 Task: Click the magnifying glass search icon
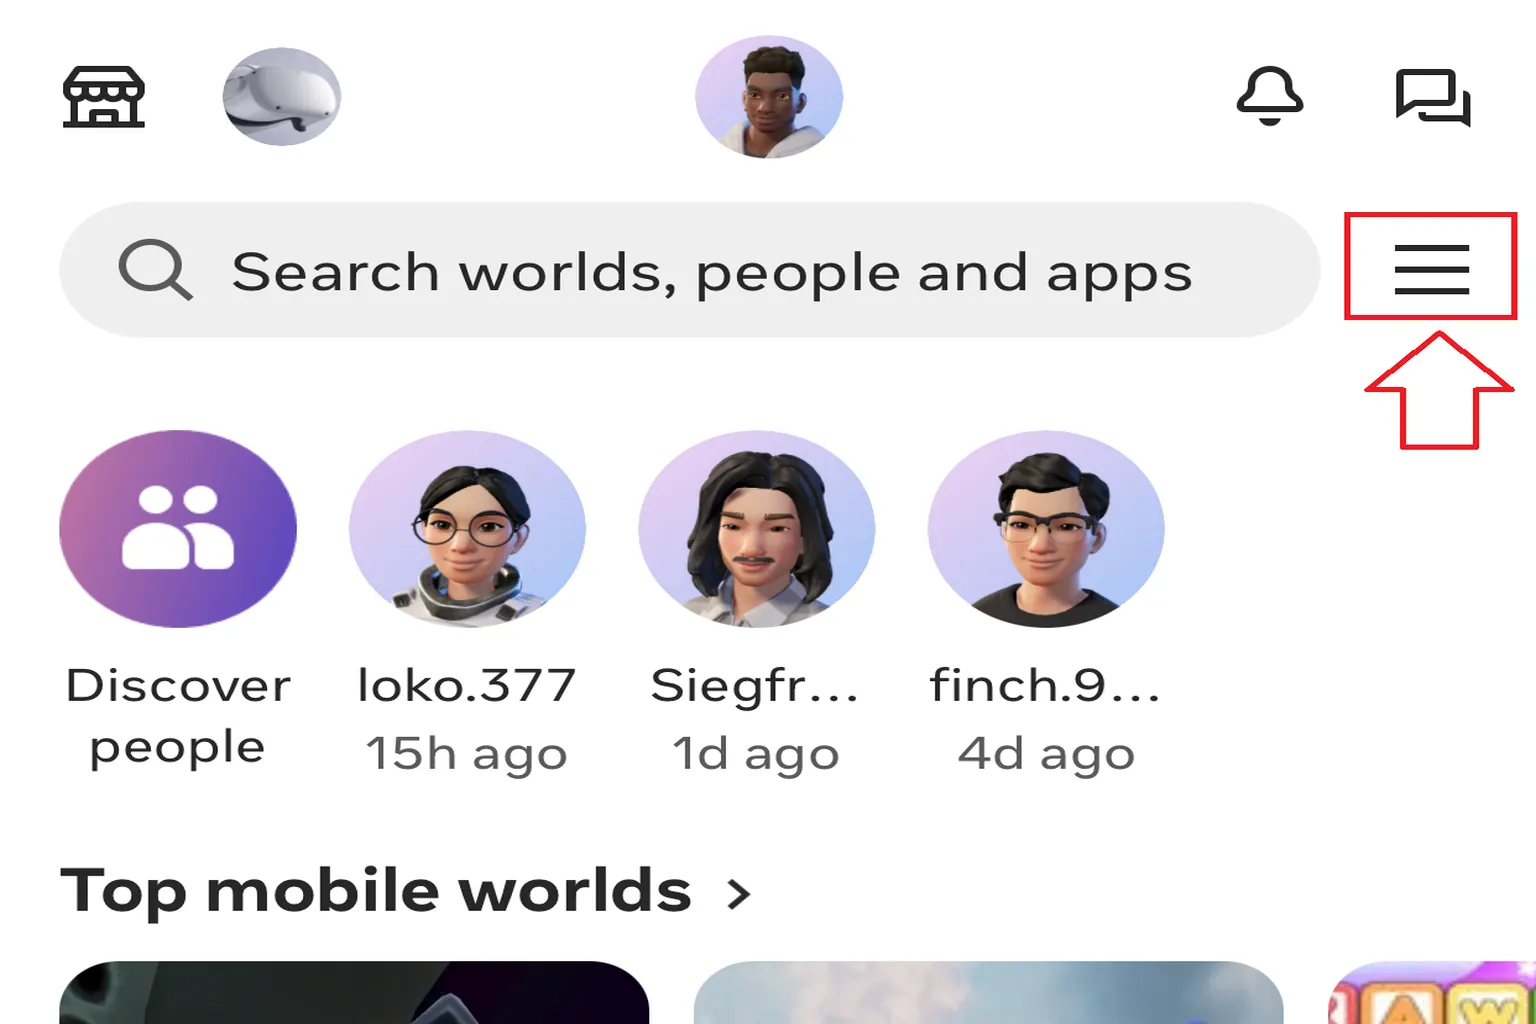pos(155,270)
